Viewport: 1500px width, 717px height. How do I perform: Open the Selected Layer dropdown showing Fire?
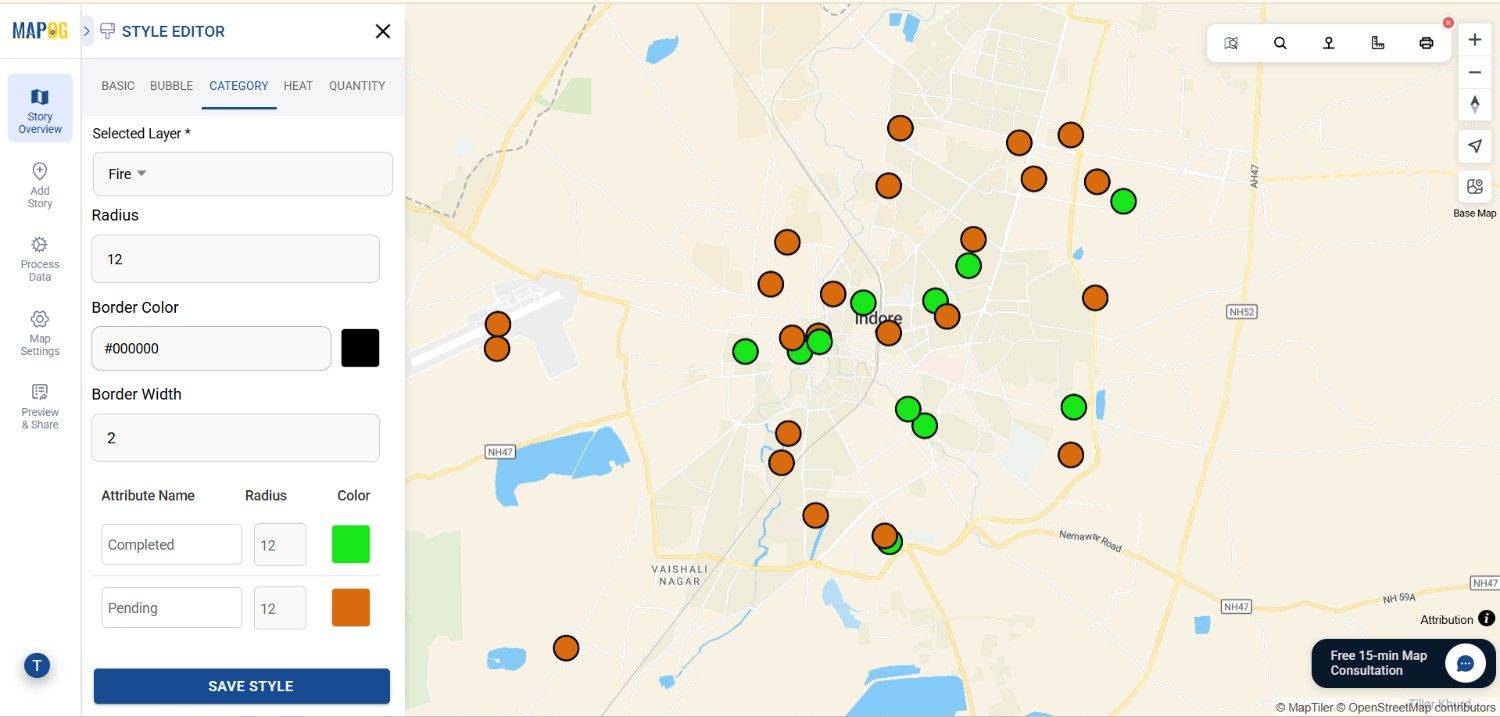[x=242, y=174]
